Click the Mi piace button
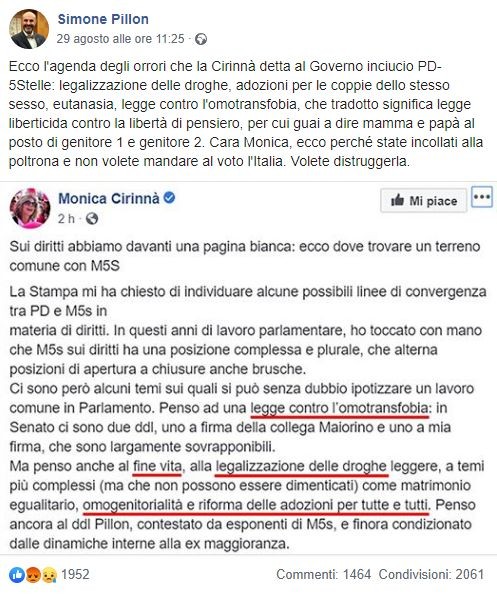 [x=424, y=200]
